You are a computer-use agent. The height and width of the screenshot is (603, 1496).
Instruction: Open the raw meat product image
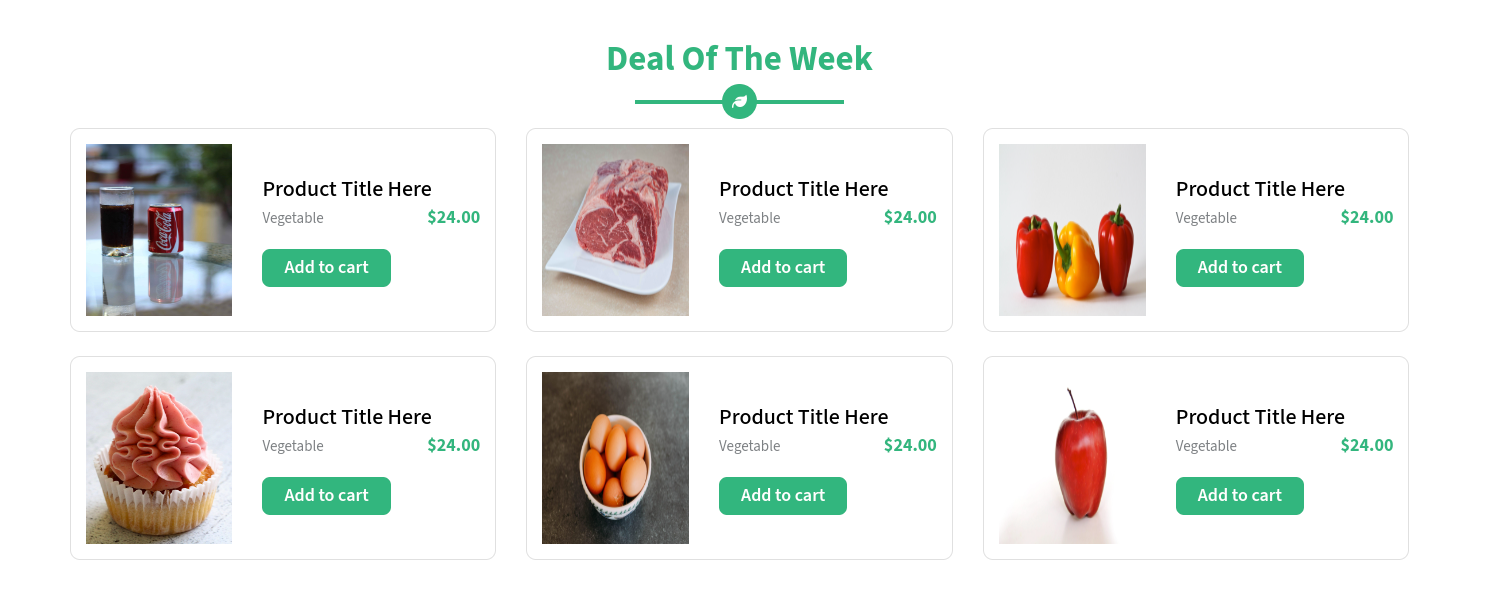[615, 230]
